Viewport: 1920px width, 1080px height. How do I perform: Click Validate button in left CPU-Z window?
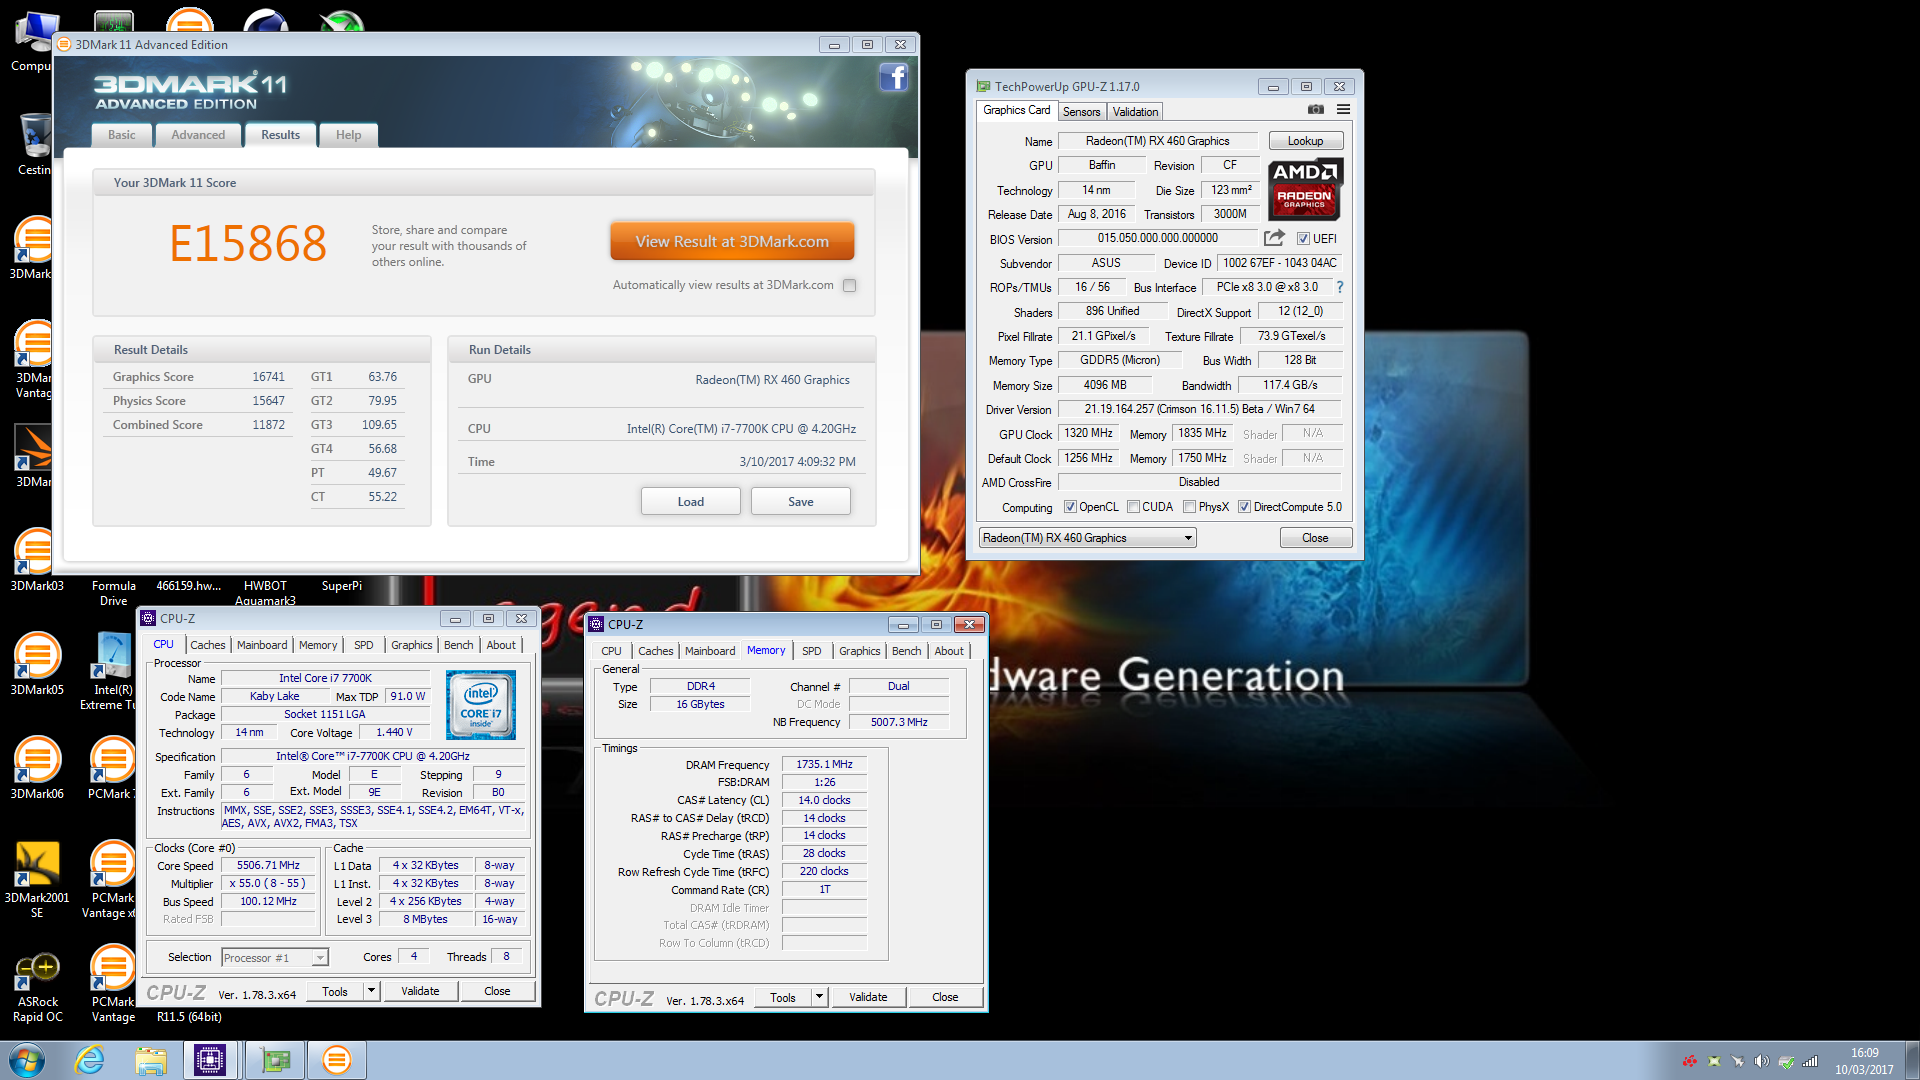coord(420,991)
